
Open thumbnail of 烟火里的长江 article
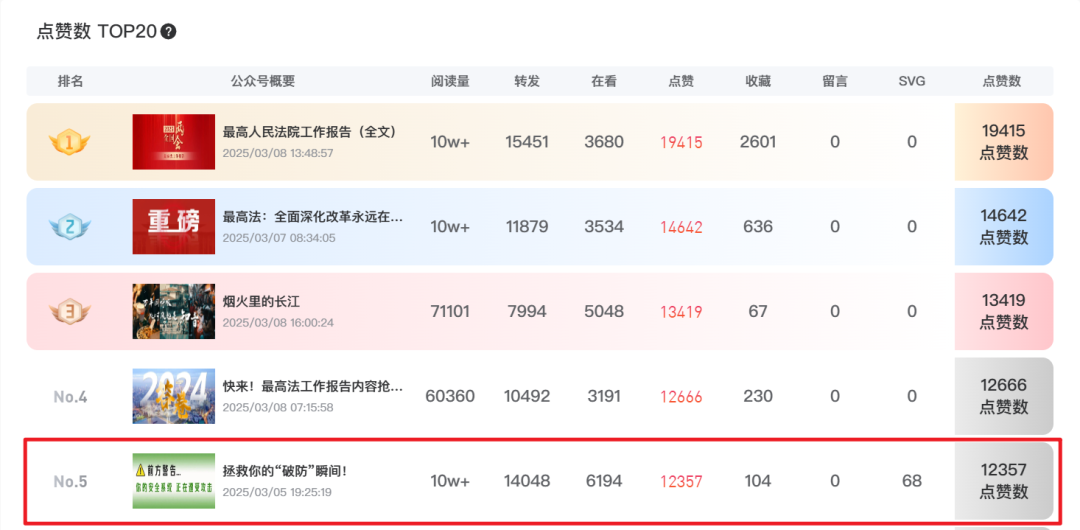pyautogui.click(x=174, y=312)
